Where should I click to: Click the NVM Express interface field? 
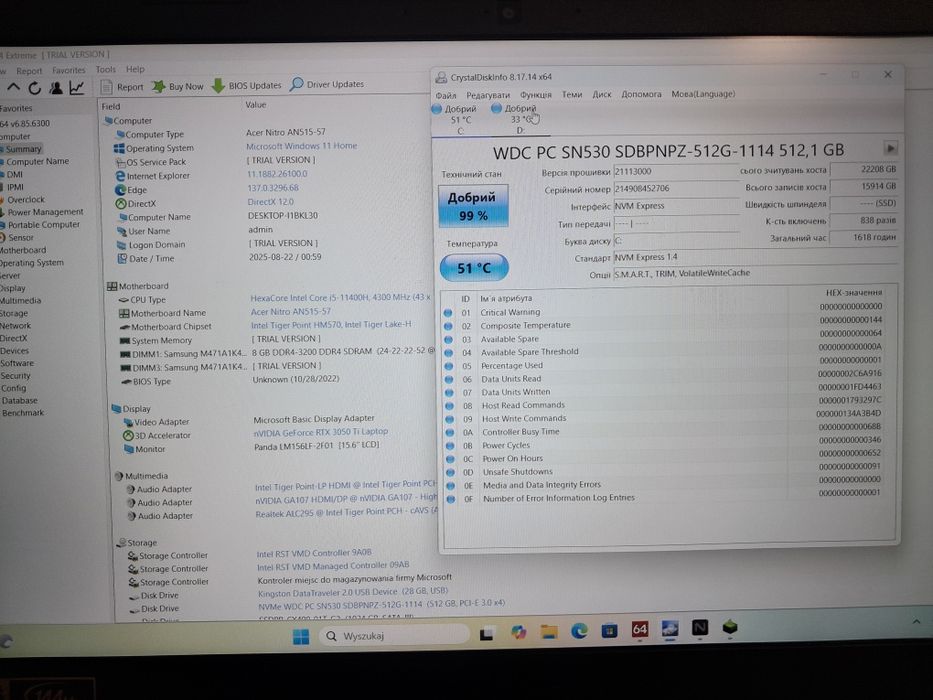click(676, 206)
